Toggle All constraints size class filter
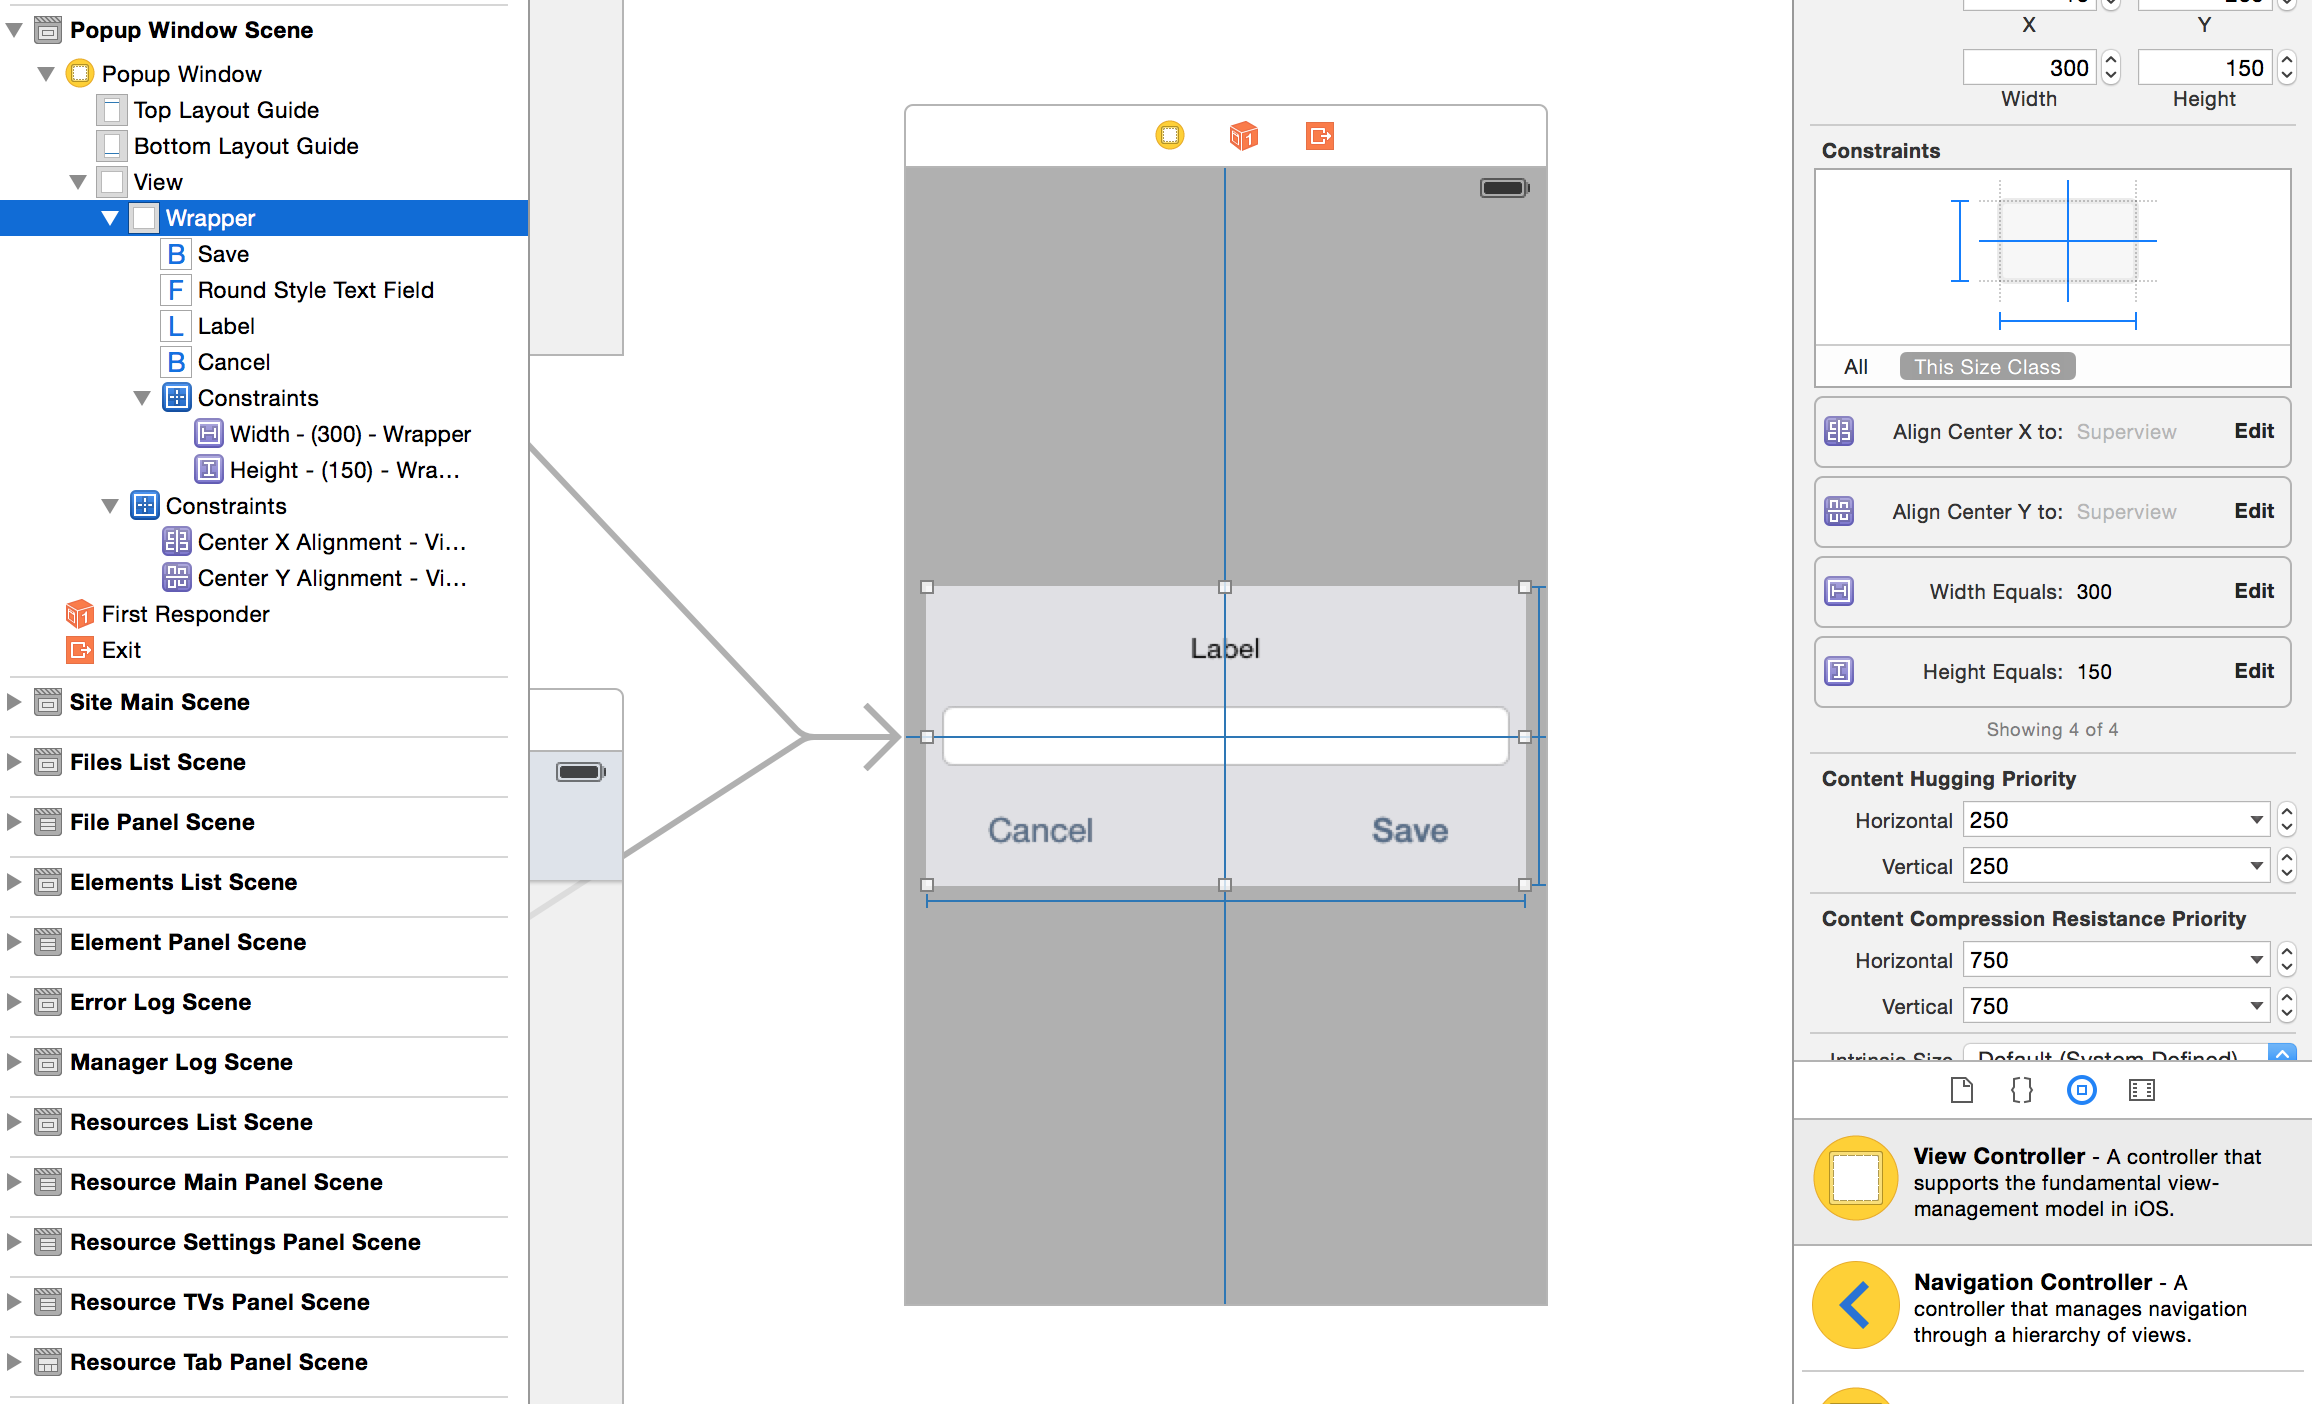 pyautogui.click(x=1853, y=367)
